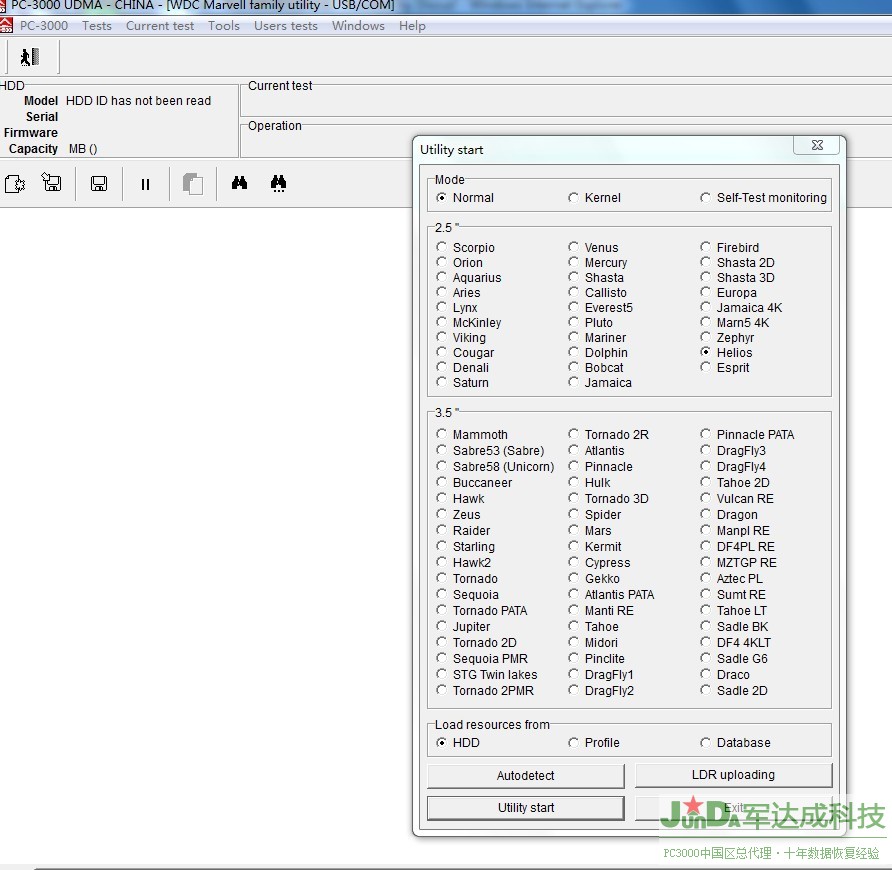The height and width of the screenshot is (870, 892).
Task: Click the binoculars with dots icon
Action: [278, 183]
